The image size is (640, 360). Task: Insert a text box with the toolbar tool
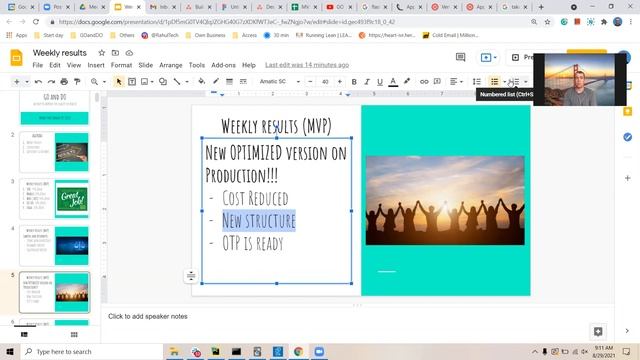click(x=132, y=82)
